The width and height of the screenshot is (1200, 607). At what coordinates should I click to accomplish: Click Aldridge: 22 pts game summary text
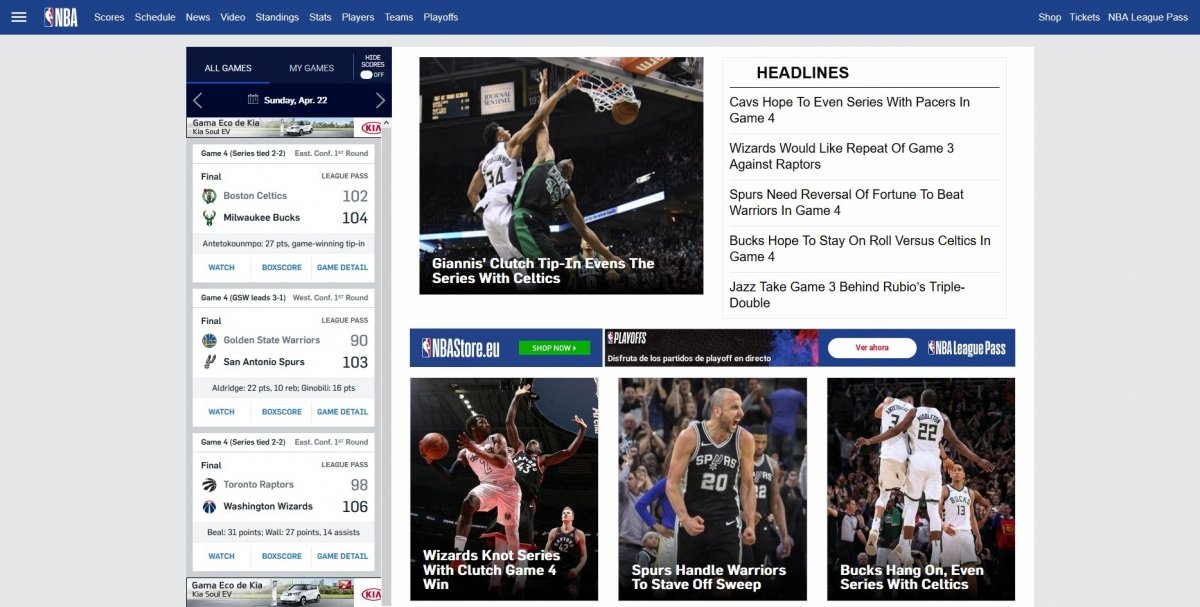[x=284, y=388]
